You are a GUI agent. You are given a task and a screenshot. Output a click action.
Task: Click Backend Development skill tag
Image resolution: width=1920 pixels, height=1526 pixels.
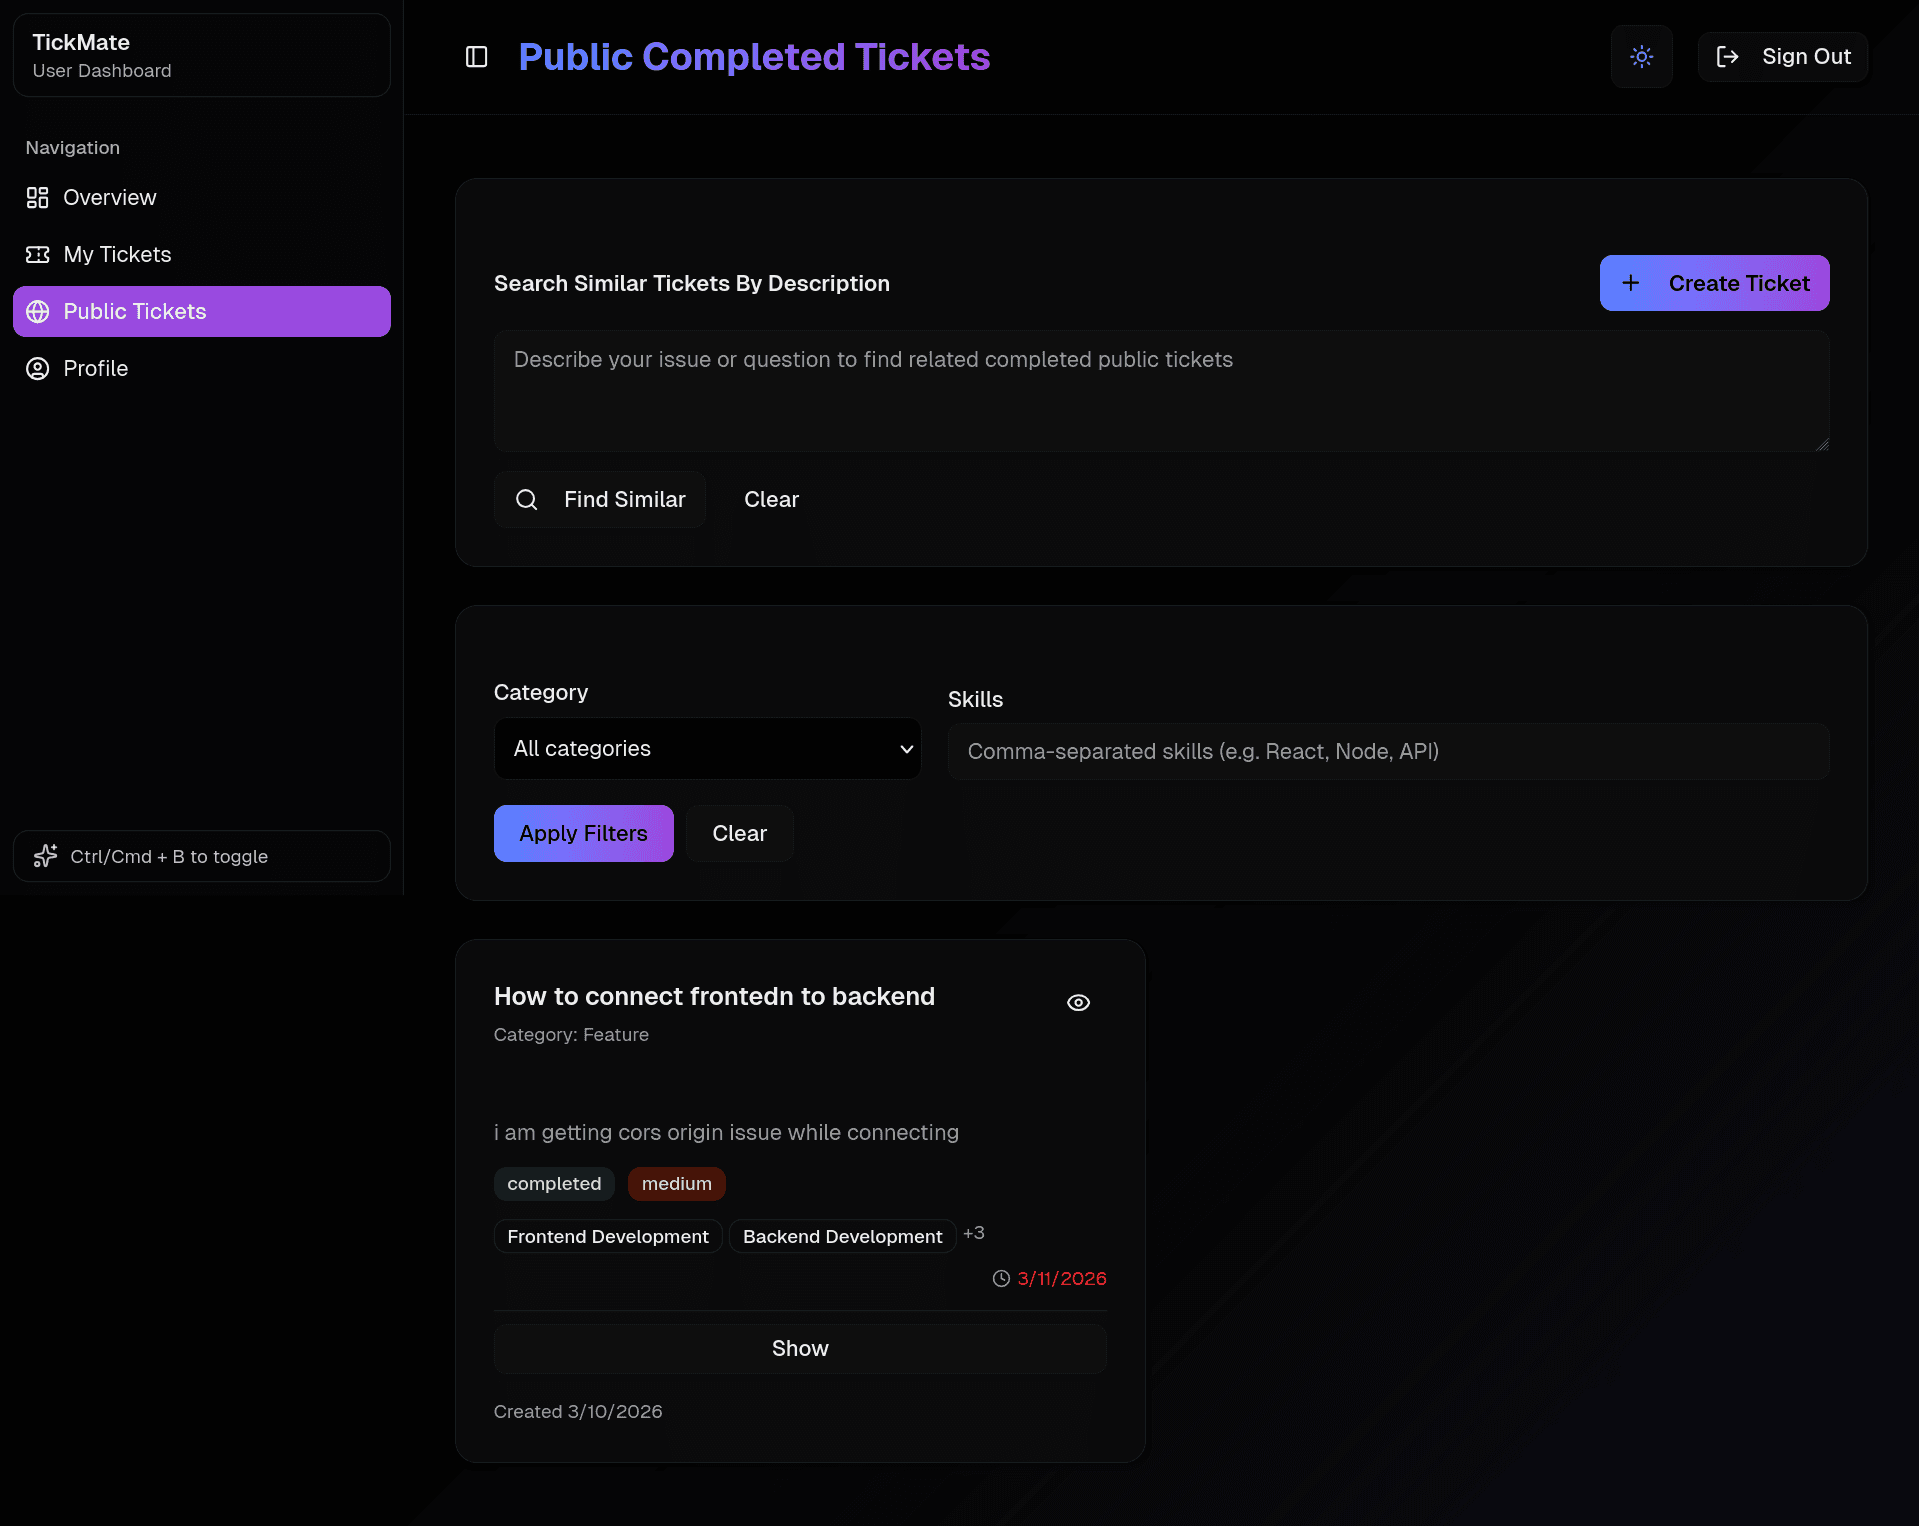(x=843, y=1237)
